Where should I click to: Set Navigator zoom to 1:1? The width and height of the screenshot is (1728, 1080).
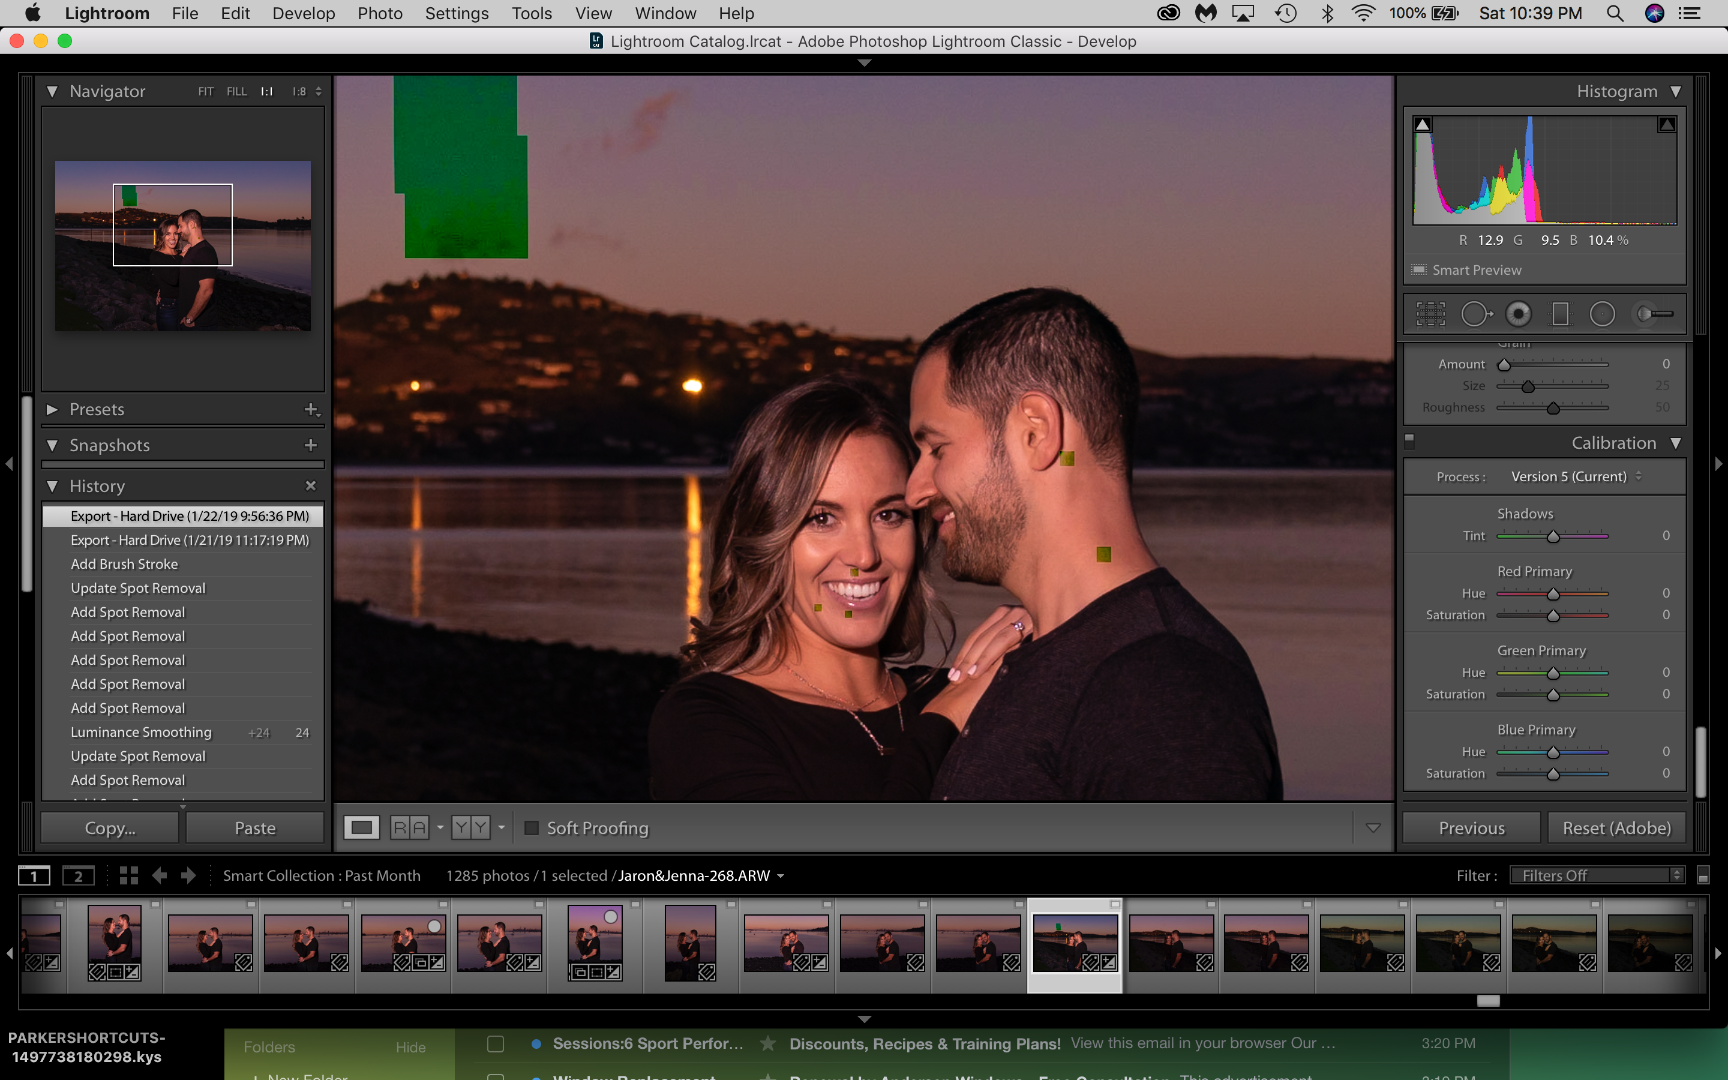[267, 91]
